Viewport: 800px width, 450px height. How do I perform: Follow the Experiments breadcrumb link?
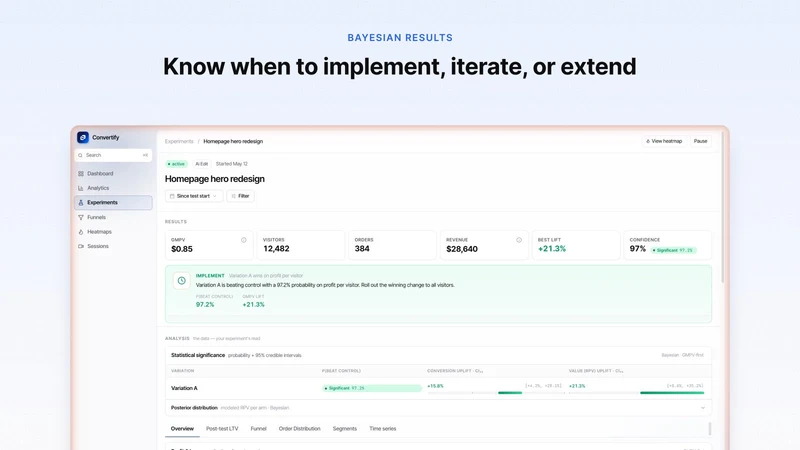(179, 141)
